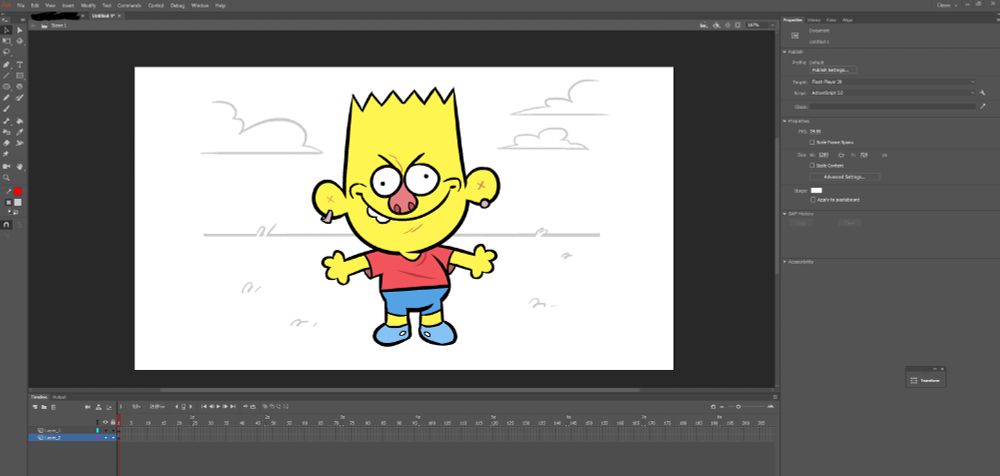The height and width of the screenshot is (476, 1000).
Task: Click the ActionScript settings wrench icon
Action: (983, 93)
